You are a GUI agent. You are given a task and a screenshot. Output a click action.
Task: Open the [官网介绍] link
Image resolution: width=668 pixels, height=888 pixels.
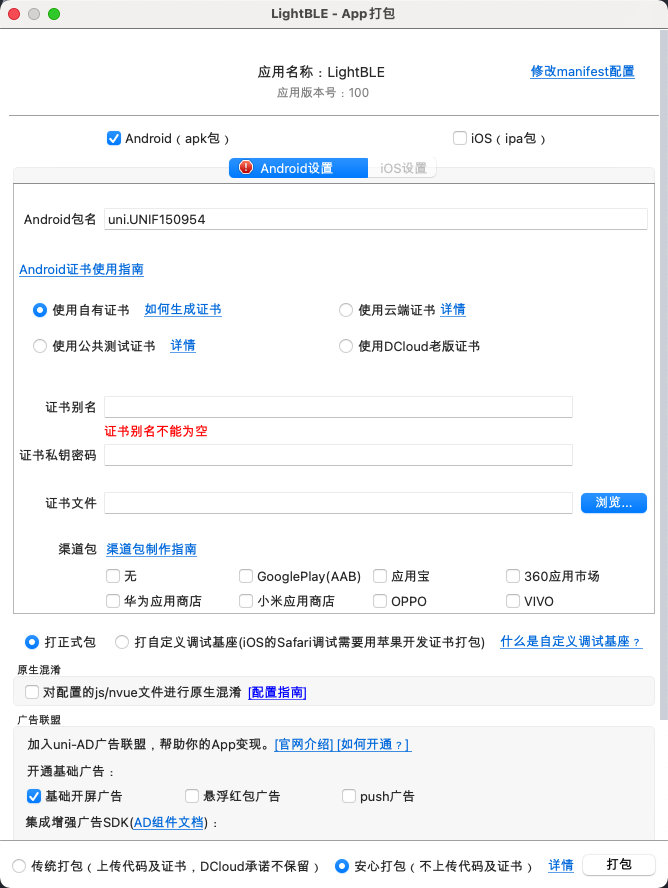point(305,745)
